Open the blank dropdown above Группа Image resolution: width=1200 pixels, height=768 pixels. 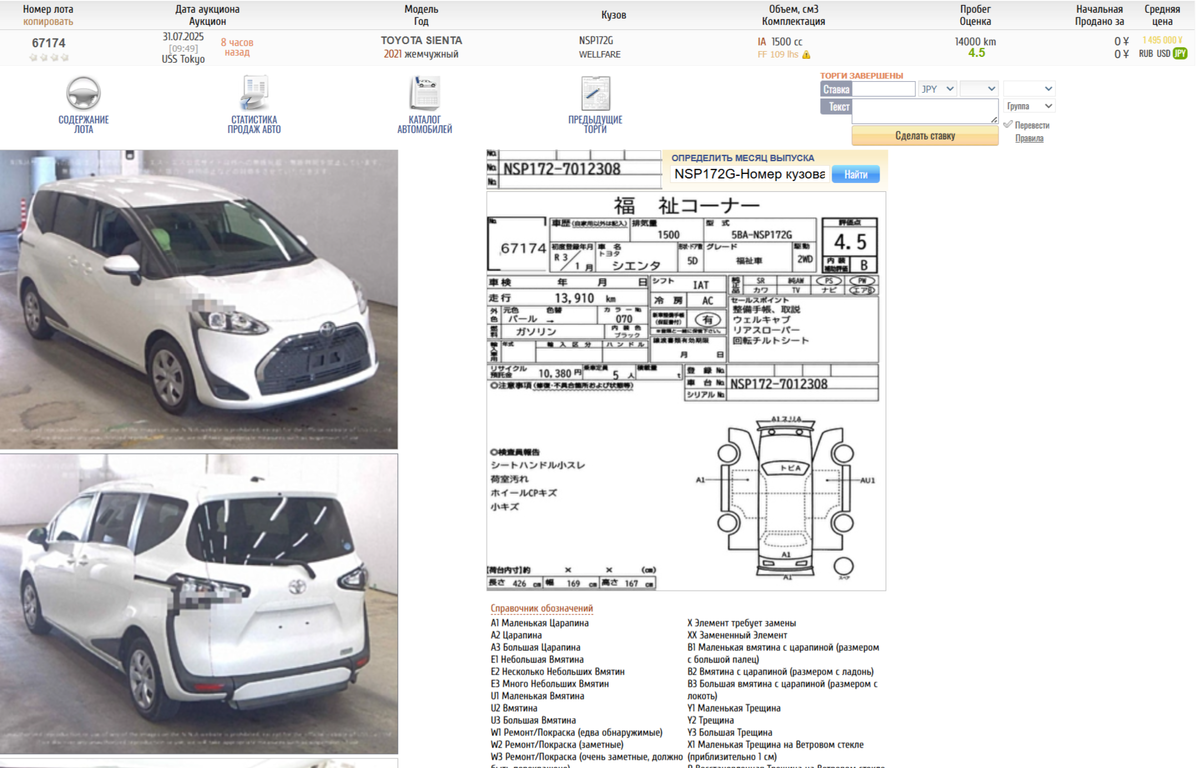click(x=1029, y=89)
